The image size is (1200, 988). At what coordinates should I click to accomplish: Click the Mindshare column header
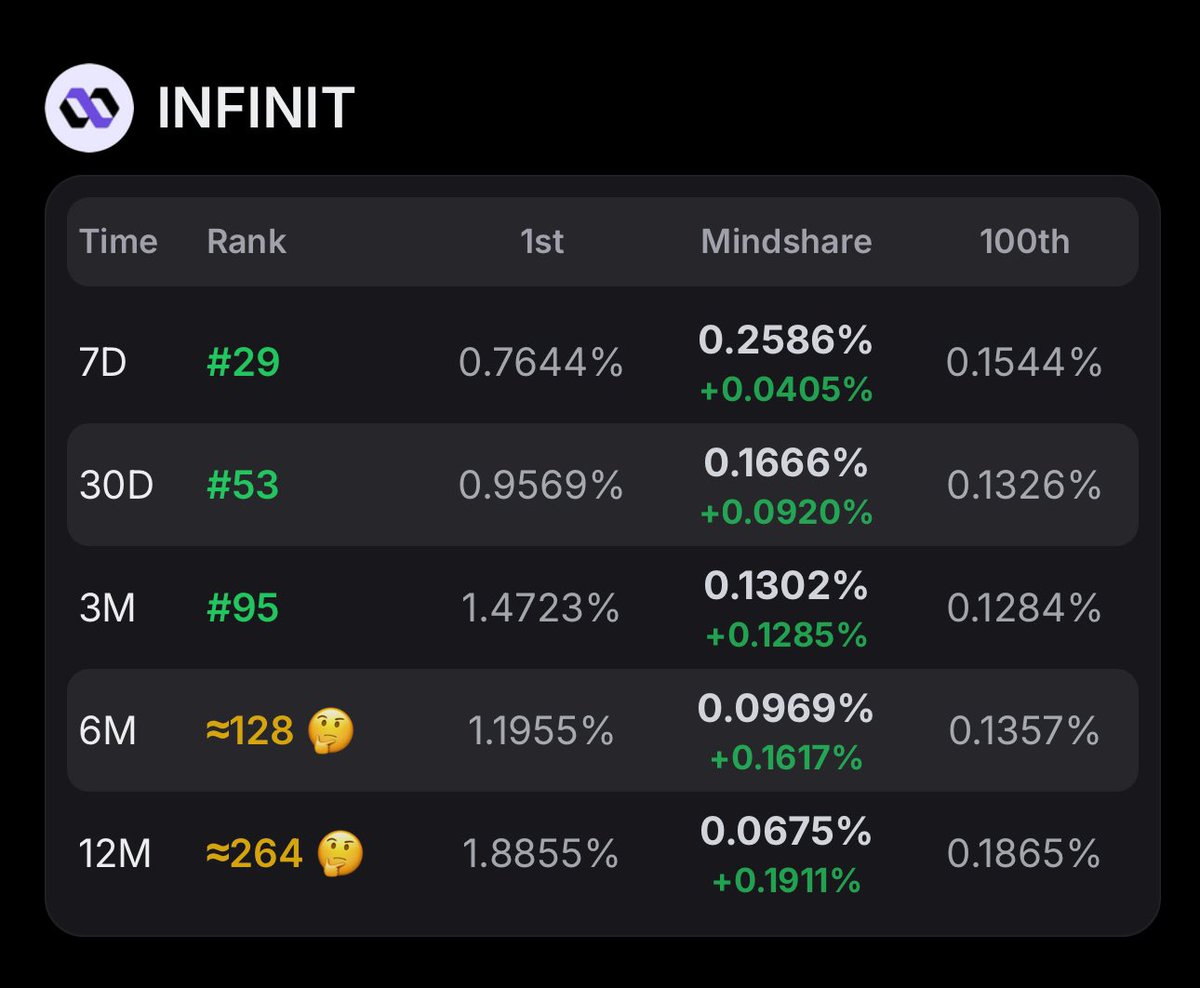[786, 241]
